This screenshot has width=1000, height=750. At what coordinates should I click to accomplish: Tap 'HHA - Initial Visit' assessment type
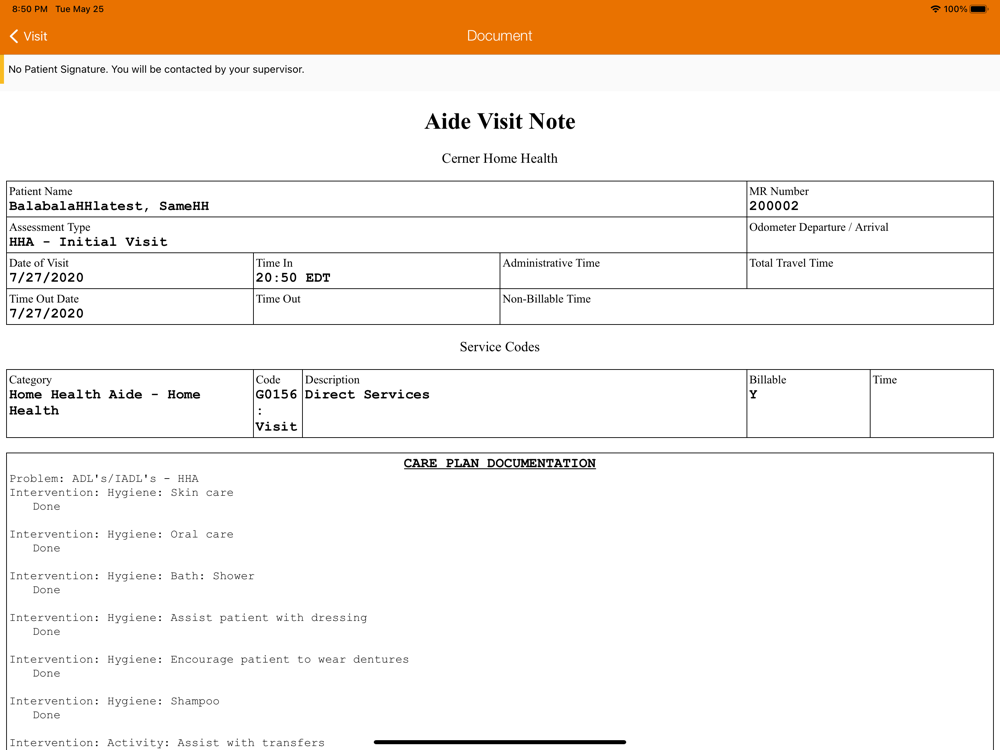coord(88,242)
